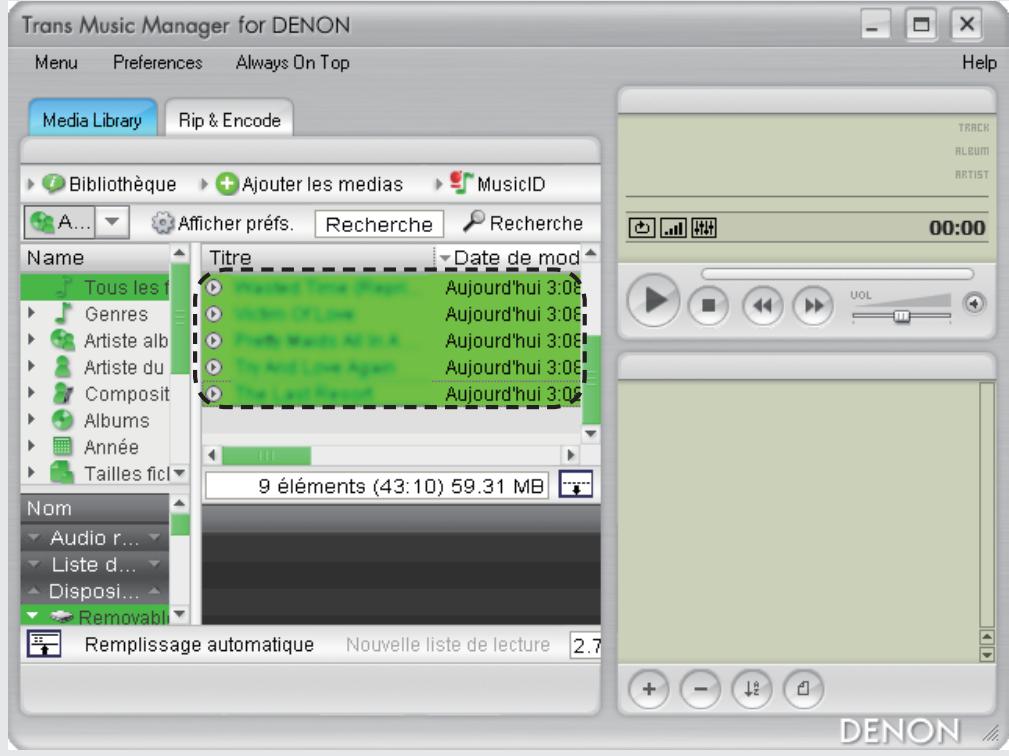Start playback with the Play button
1009x756 pixels.
[x=653, y=300]
